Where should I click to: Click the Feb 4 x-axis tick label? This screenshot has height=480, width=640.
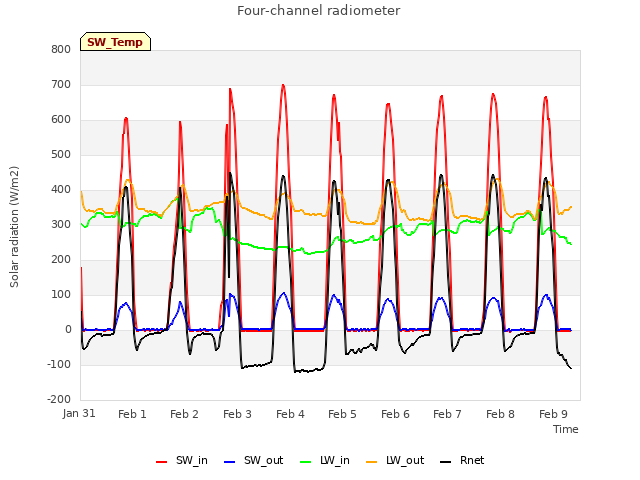[290, 414]
